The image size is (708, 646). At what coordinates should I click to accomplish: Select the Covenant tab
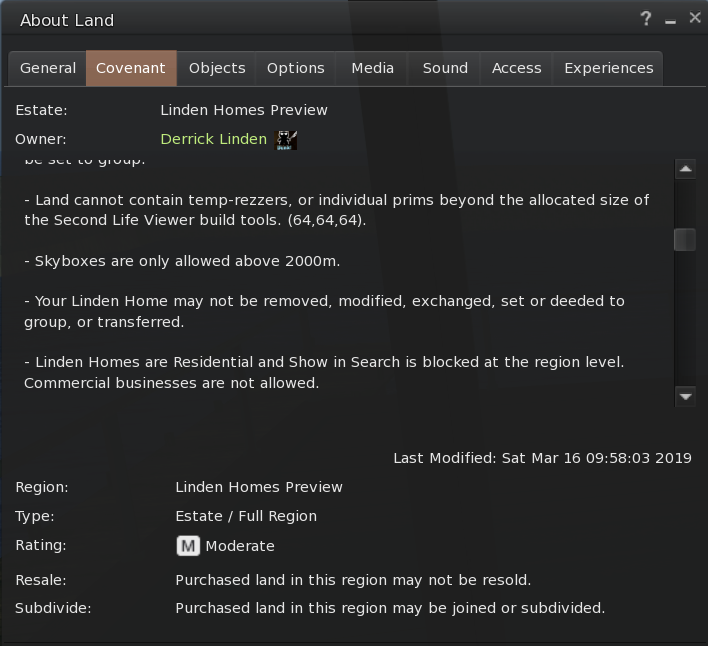pyautogui.click(x=131, y=68)
